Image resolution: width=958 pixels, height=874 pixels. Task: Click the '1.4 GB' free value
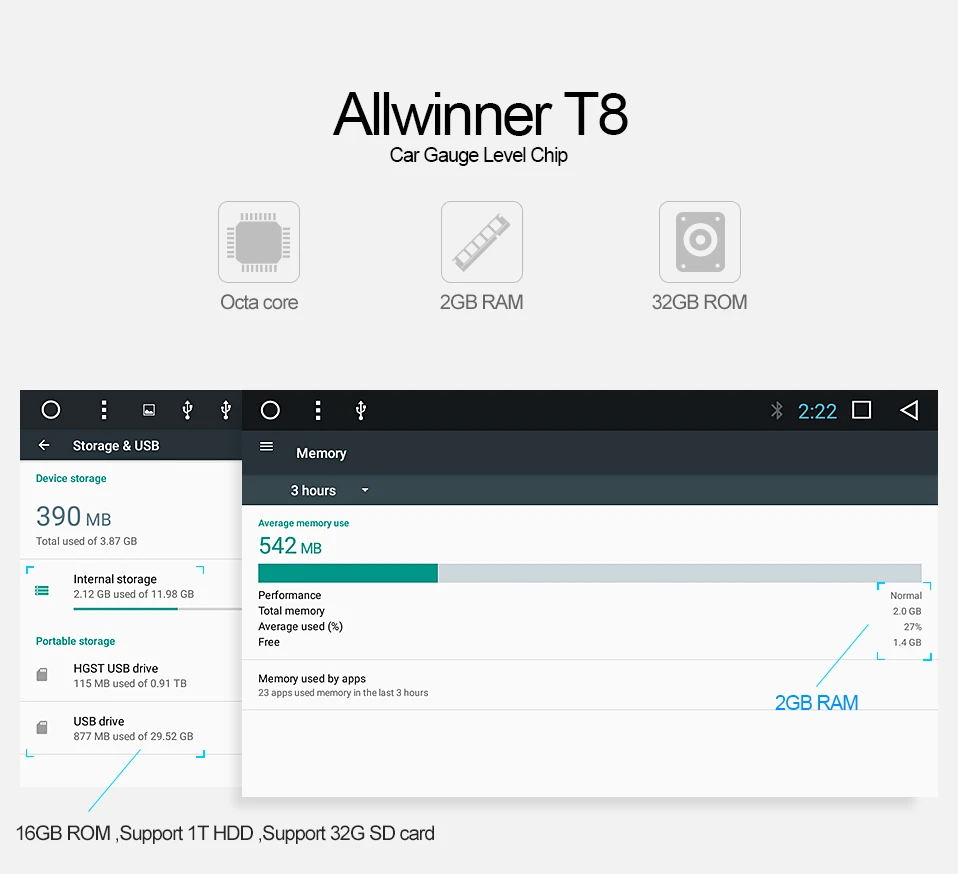(907, 643)
